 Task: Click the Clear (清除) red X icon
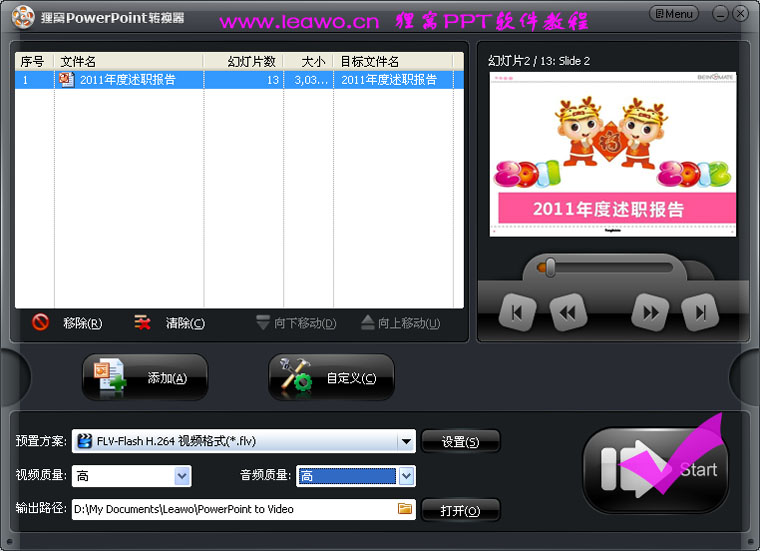click(142, 322)
